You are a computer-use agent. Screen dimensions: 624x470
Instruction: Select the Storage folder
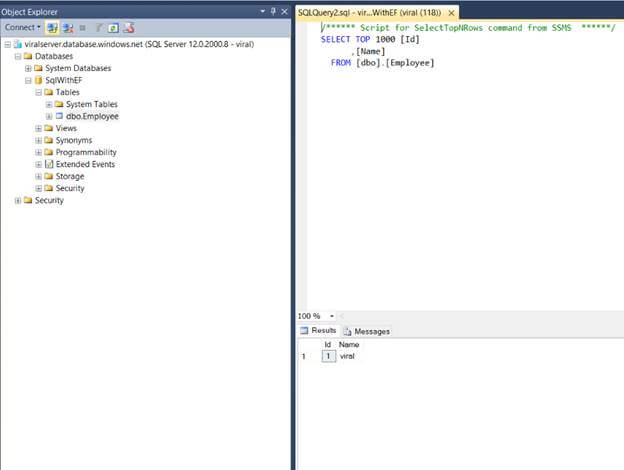70,176
